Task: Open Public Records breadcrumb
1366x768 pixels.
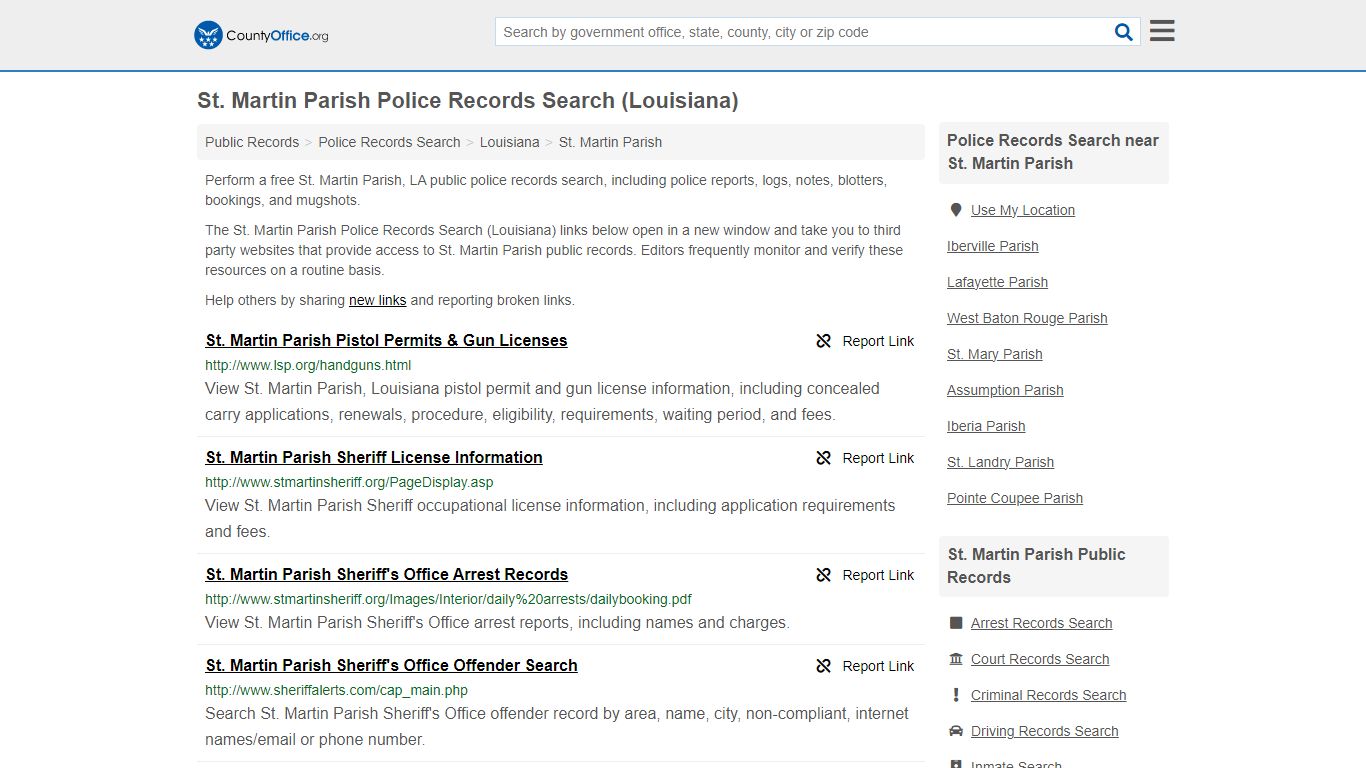Action: click(252, 142)
